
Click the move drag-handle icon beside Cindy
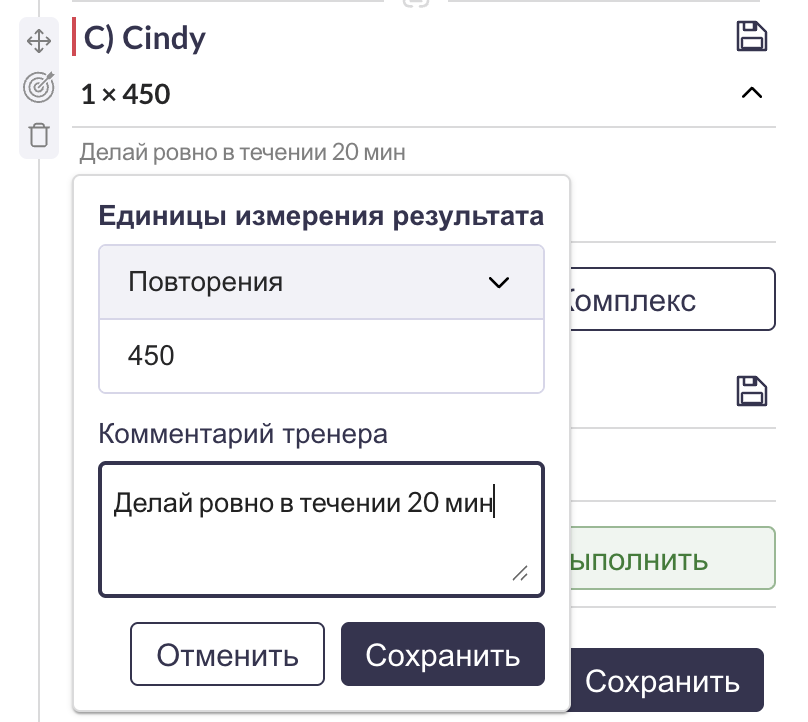click(38, 41)
